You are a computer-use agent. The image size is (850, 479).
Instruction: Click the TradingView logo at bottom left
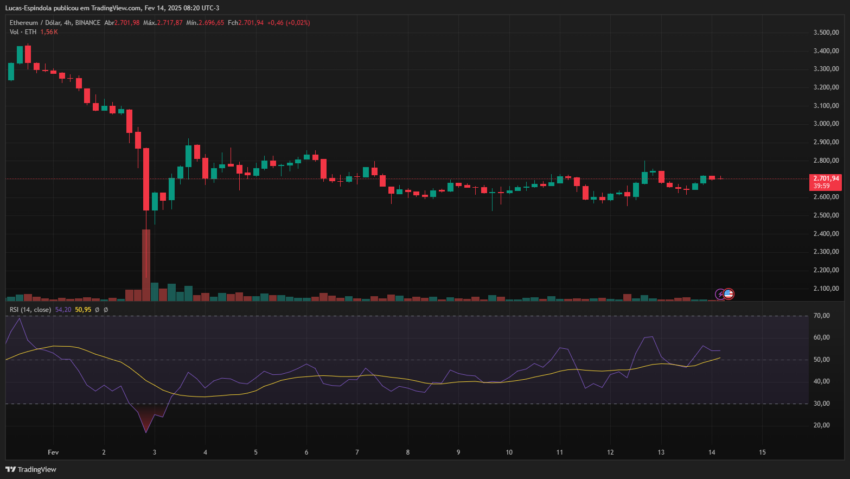tap(31, 469)
